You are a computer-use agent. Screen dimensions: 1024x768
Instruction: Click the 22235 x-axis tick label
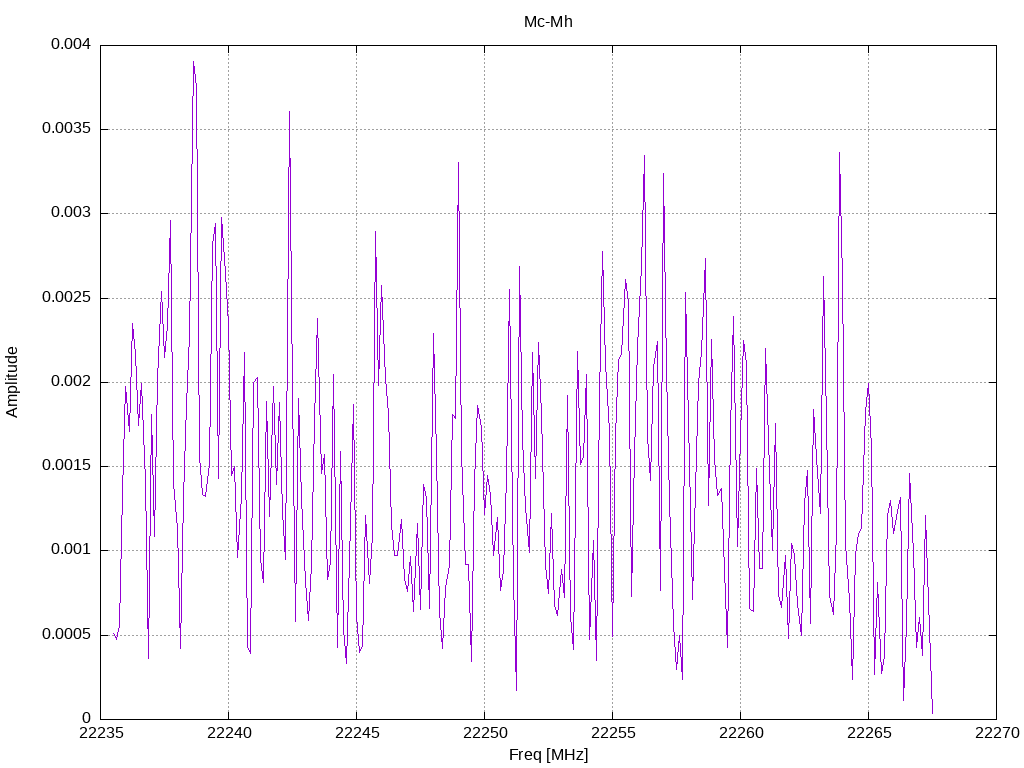tap(101, 733)
